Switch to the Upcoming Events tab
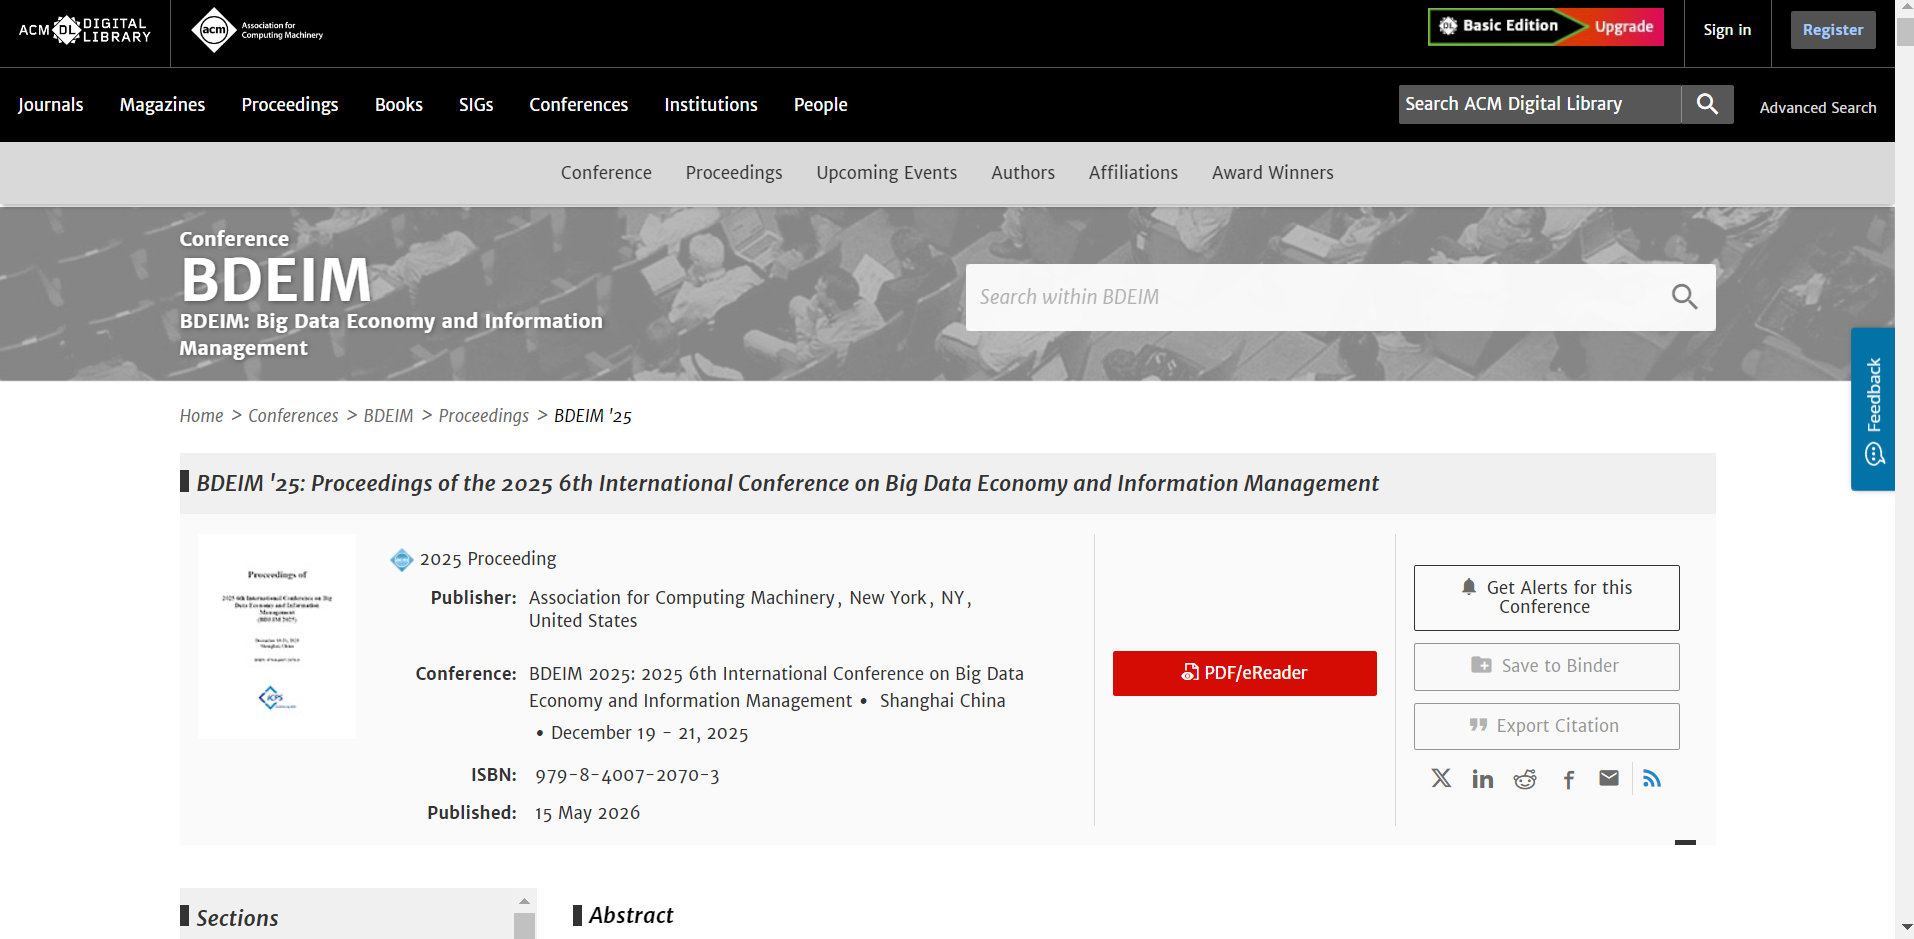 887,173
